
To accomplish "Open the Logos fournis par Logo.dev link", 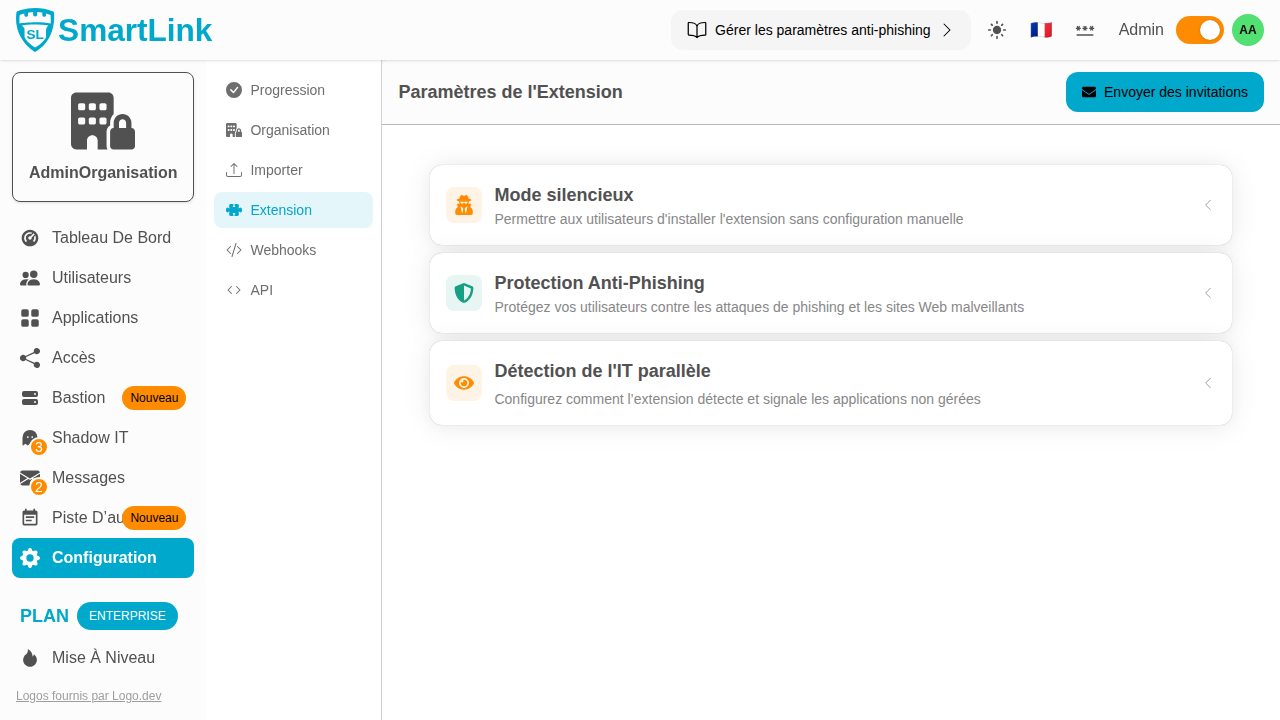I will click(88, 696).
